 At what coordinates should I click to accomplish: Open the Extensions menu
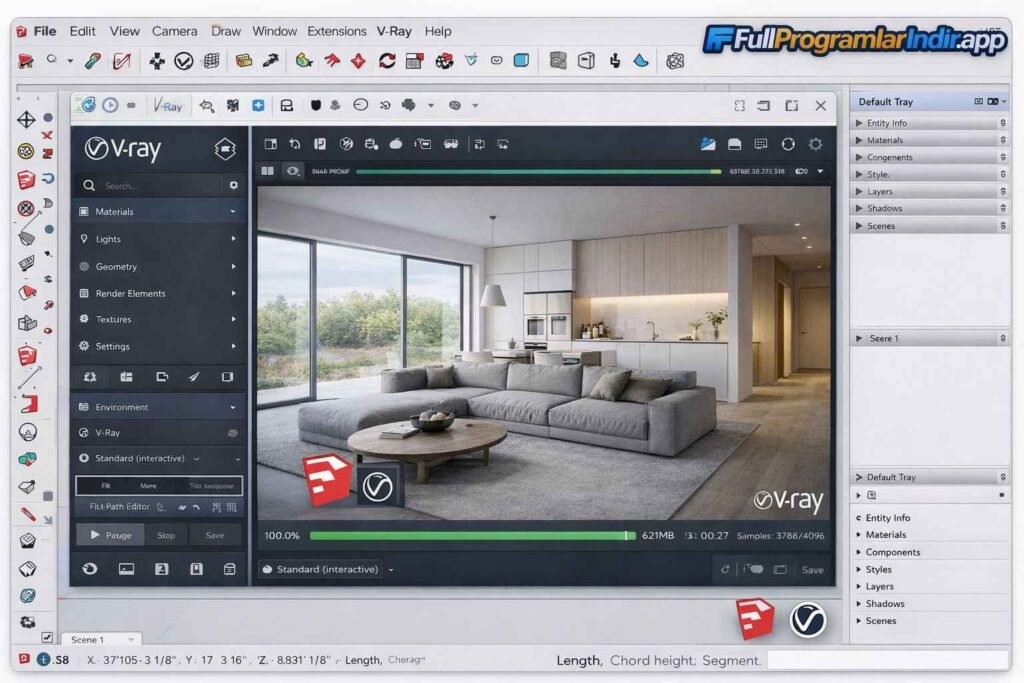(337, 31)
